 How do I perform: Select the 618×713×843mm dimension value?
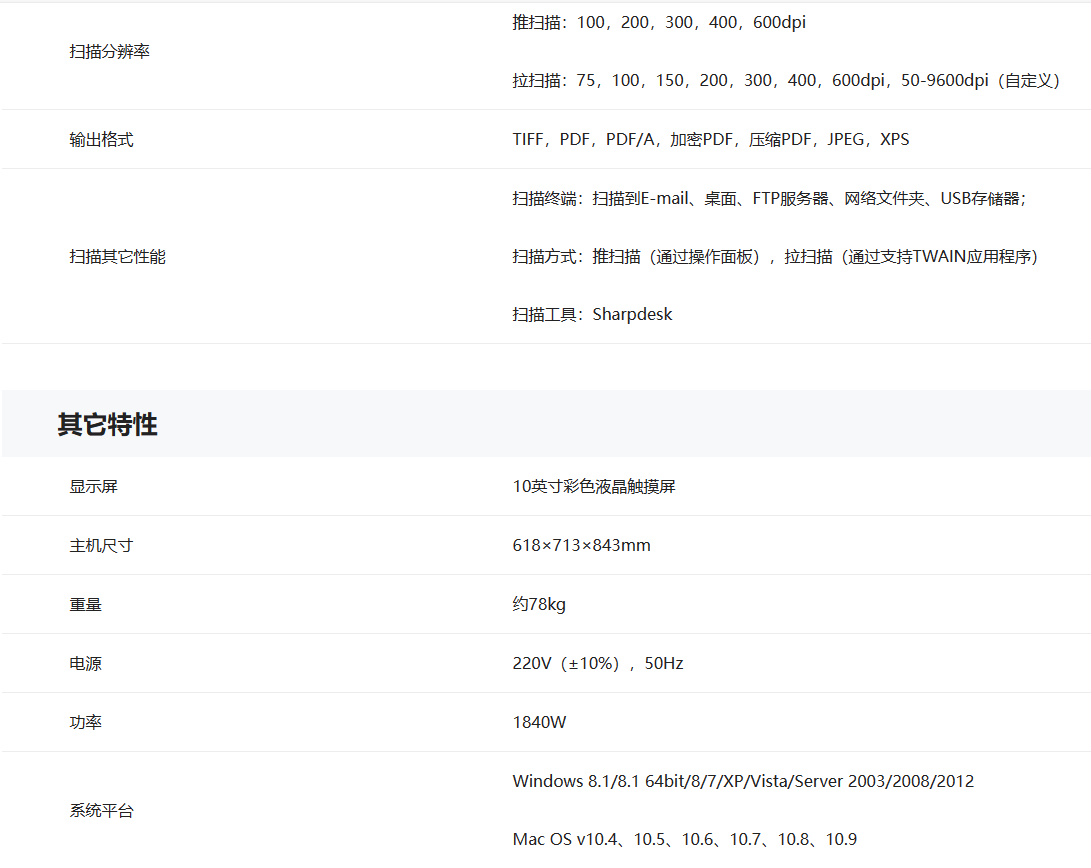(581, 546)
